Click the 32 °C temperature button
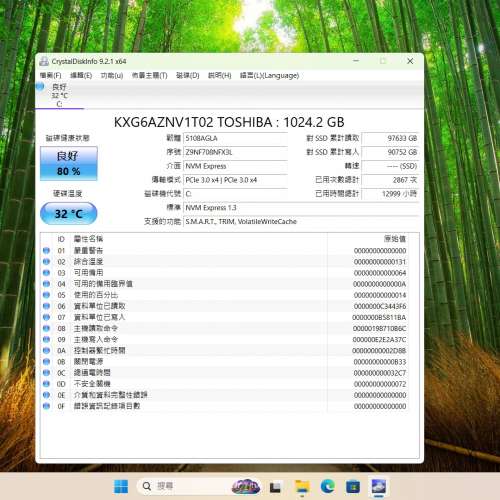This screenshot has width=500, height=500. [x=69, y=213]
